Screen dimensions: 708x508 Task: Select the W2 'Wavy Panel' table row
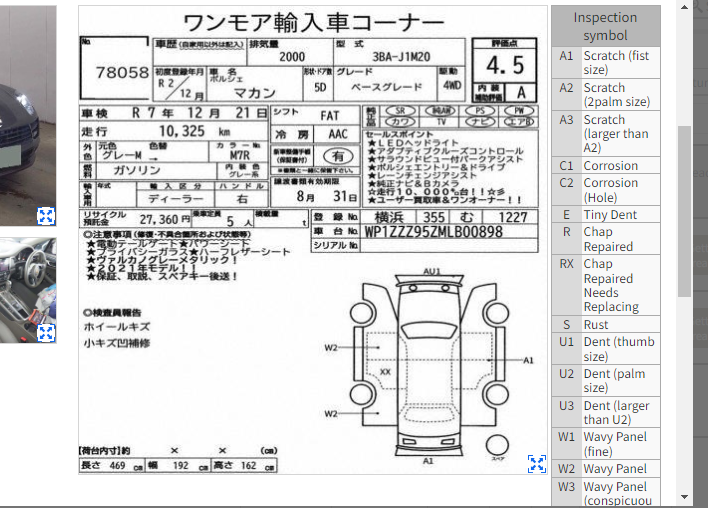coord(606,469)
